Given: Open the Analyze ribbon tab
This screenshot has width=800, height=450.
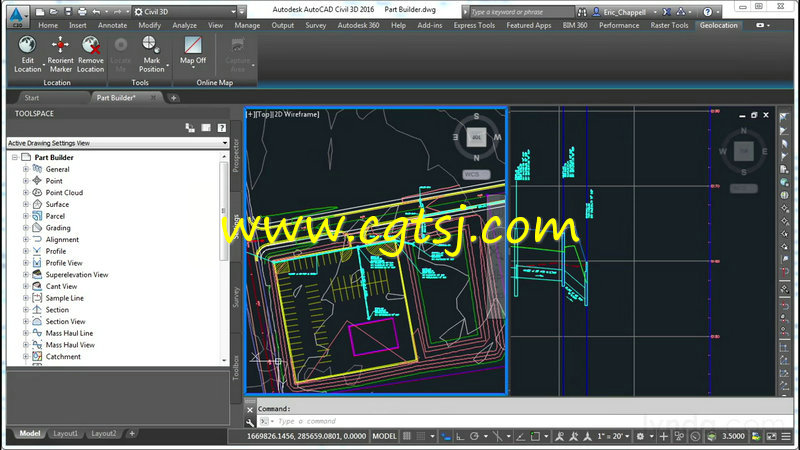Looking at the screenshot, I should [x=184, y=25].
